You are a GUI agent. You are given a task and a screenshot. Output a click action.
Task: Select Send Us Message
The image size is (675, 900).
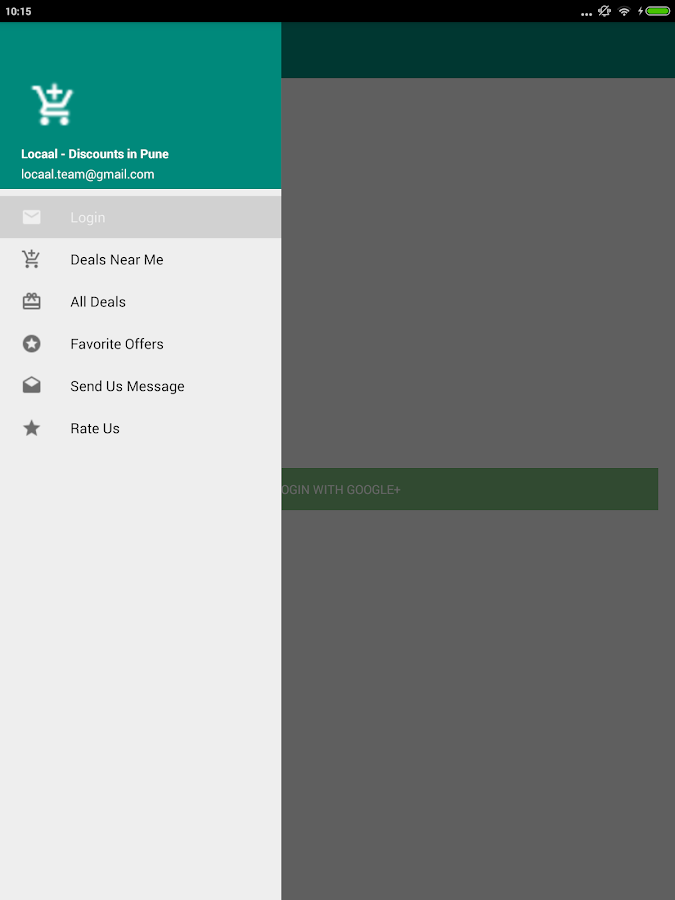tap(141, 386)
